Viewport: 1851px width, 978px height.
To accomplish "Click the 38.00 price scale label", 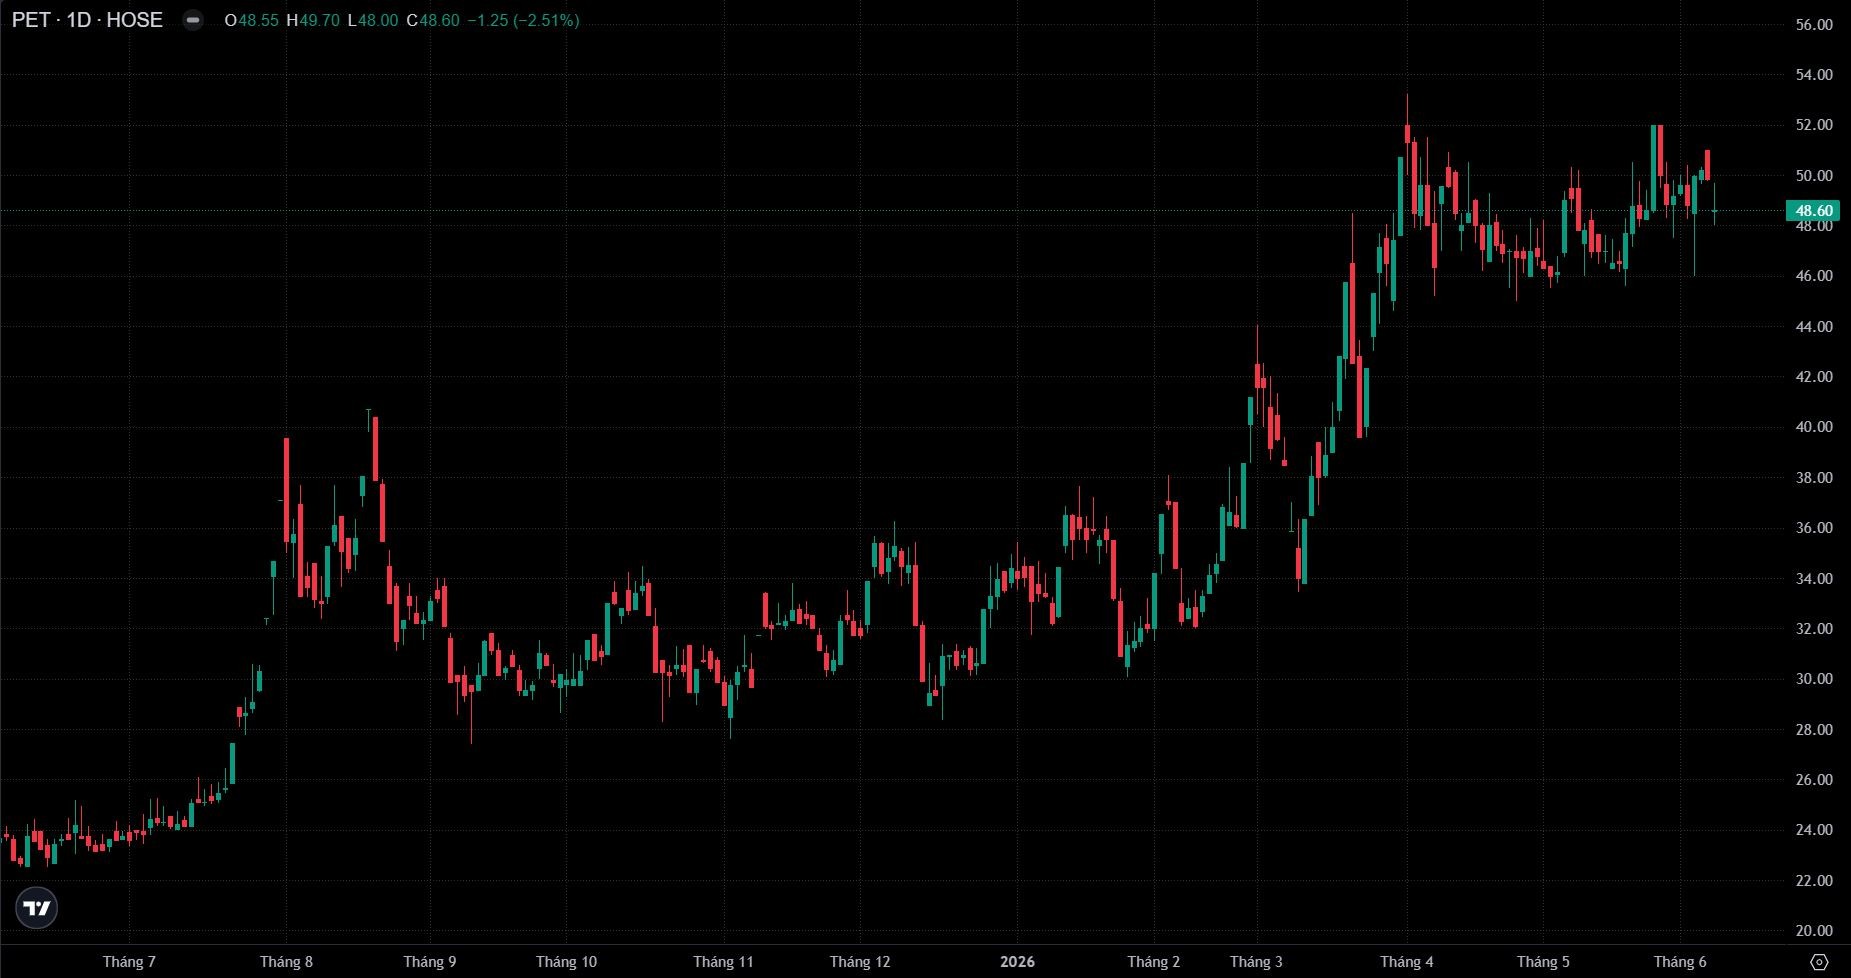I will pos(1814,478).
